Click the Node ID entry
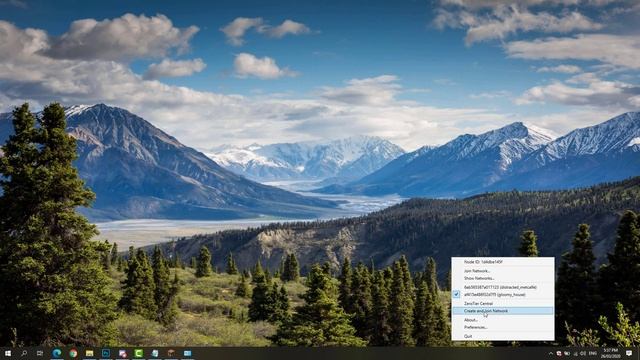This screenshot has width=640, height=360. point(503,262)
